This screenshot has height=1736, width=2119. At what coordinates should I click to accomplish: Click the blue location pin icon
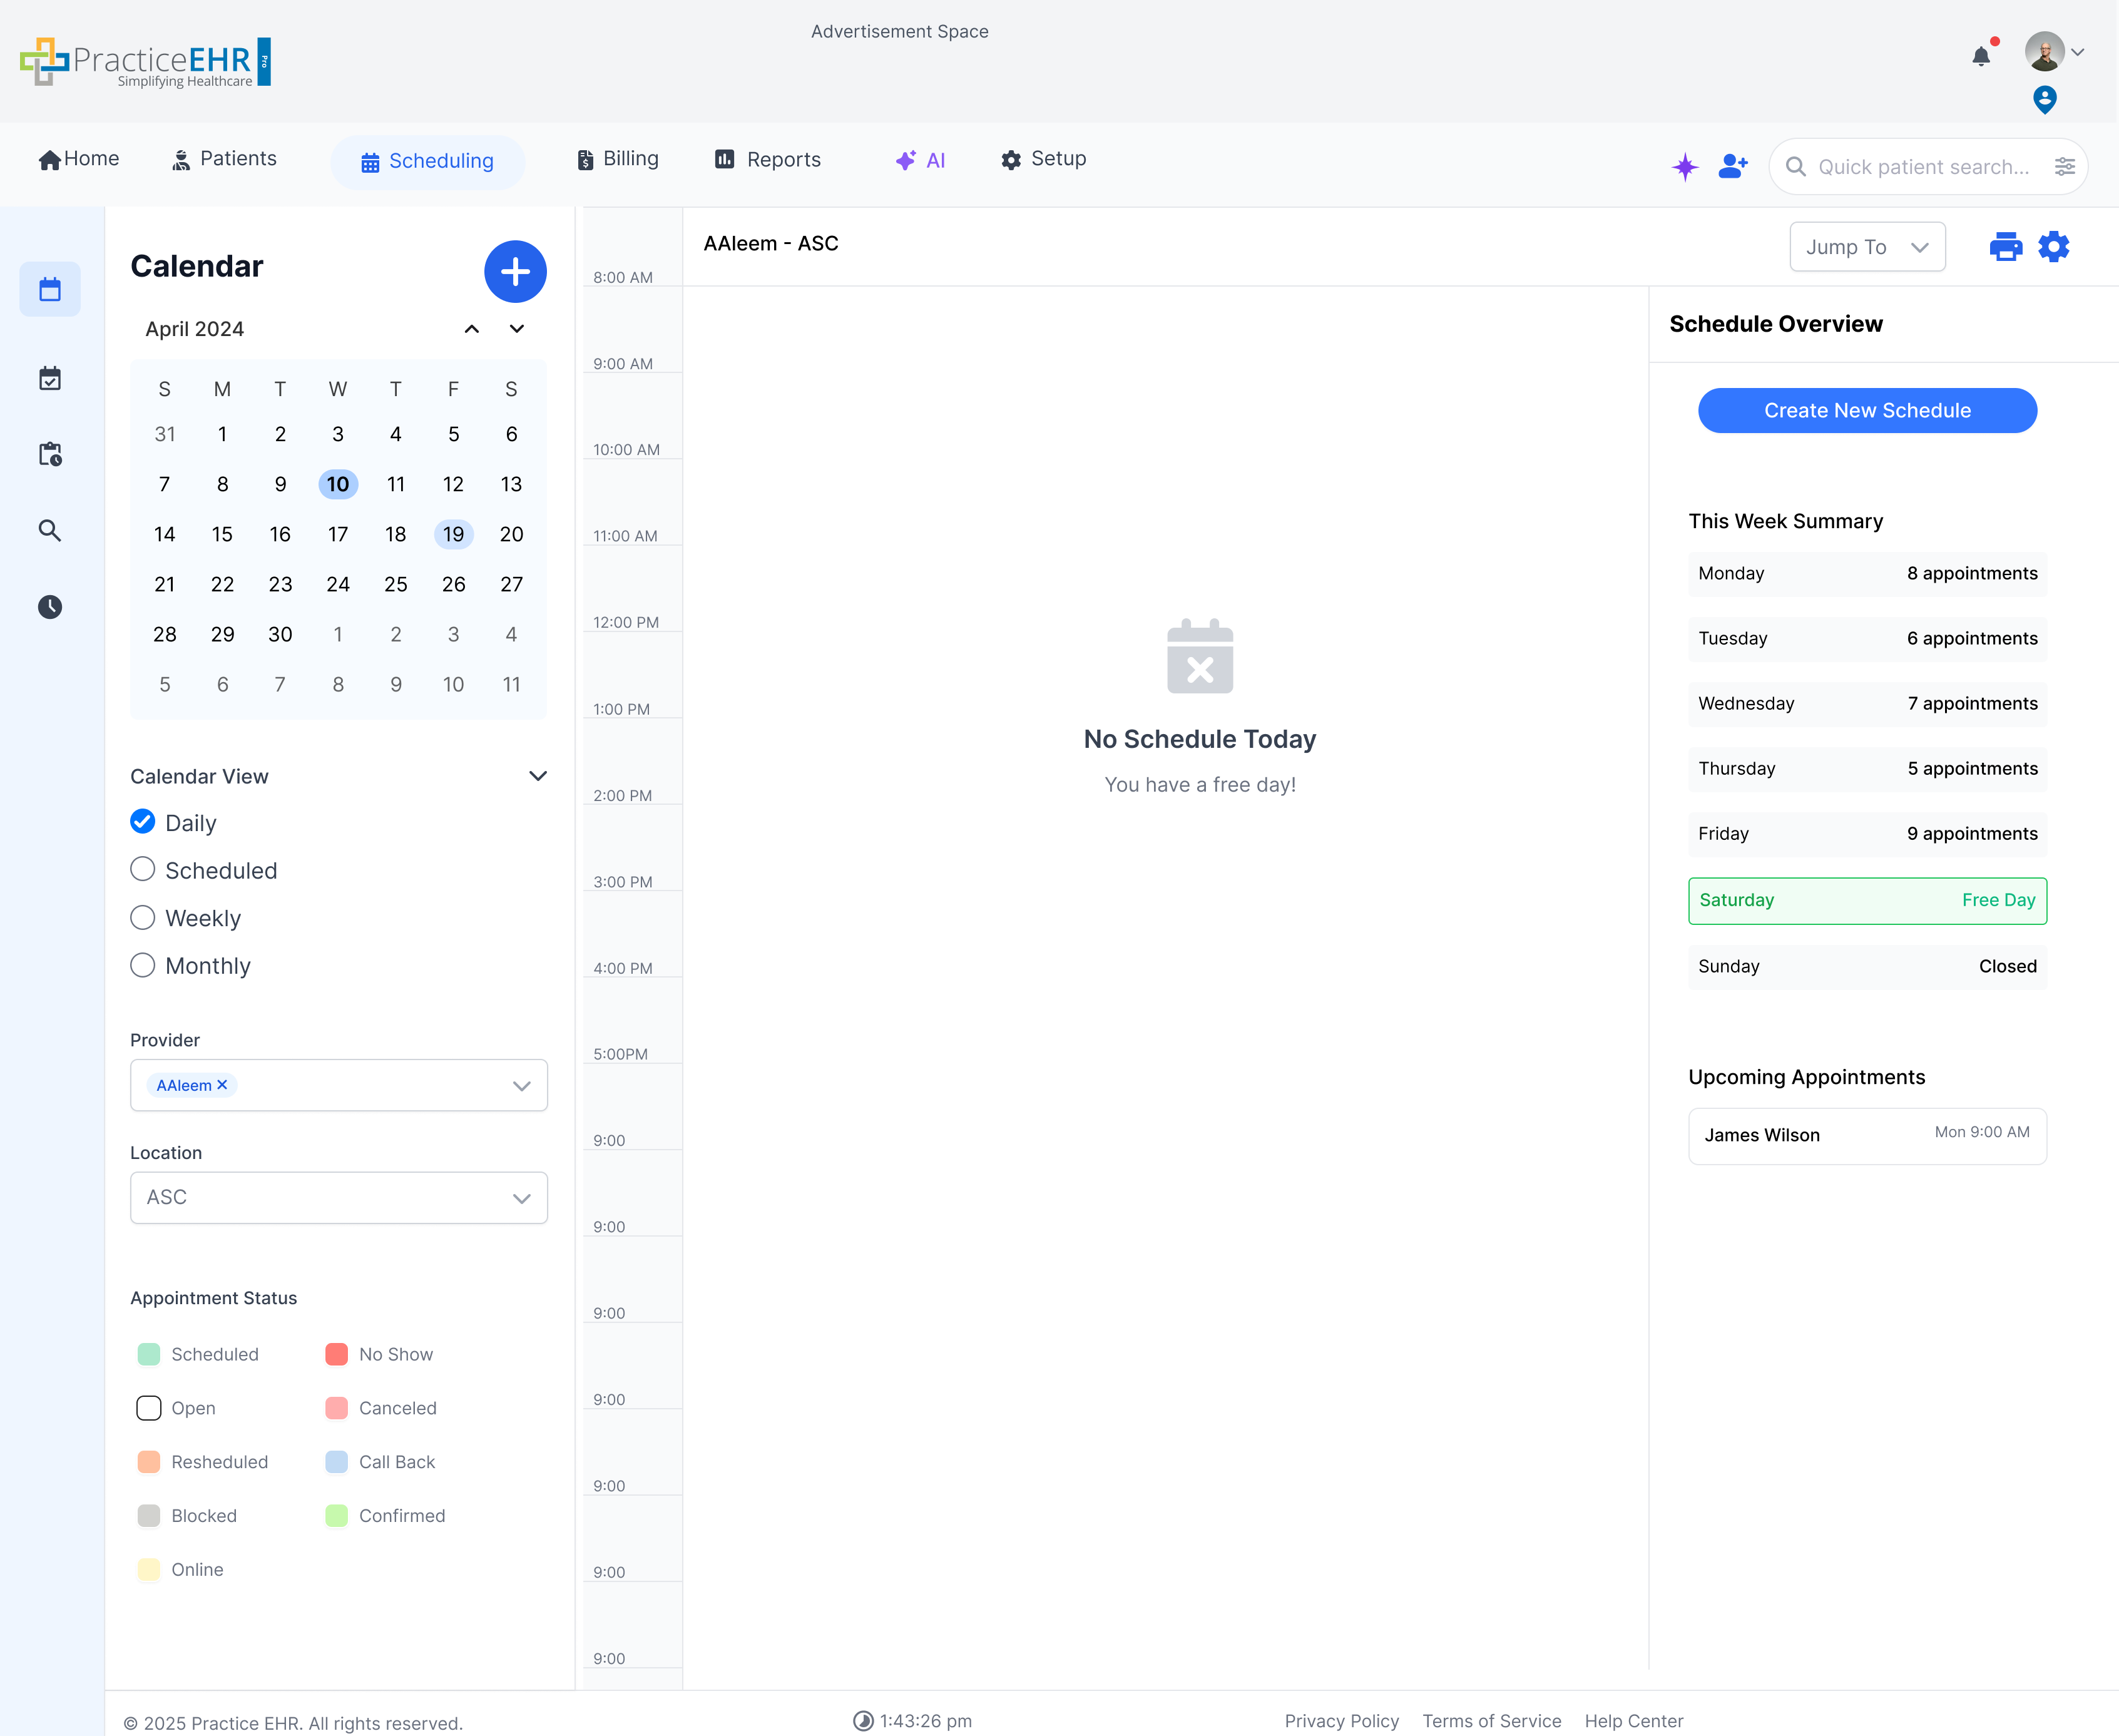pyautogui.click(x=2044, y=99)
